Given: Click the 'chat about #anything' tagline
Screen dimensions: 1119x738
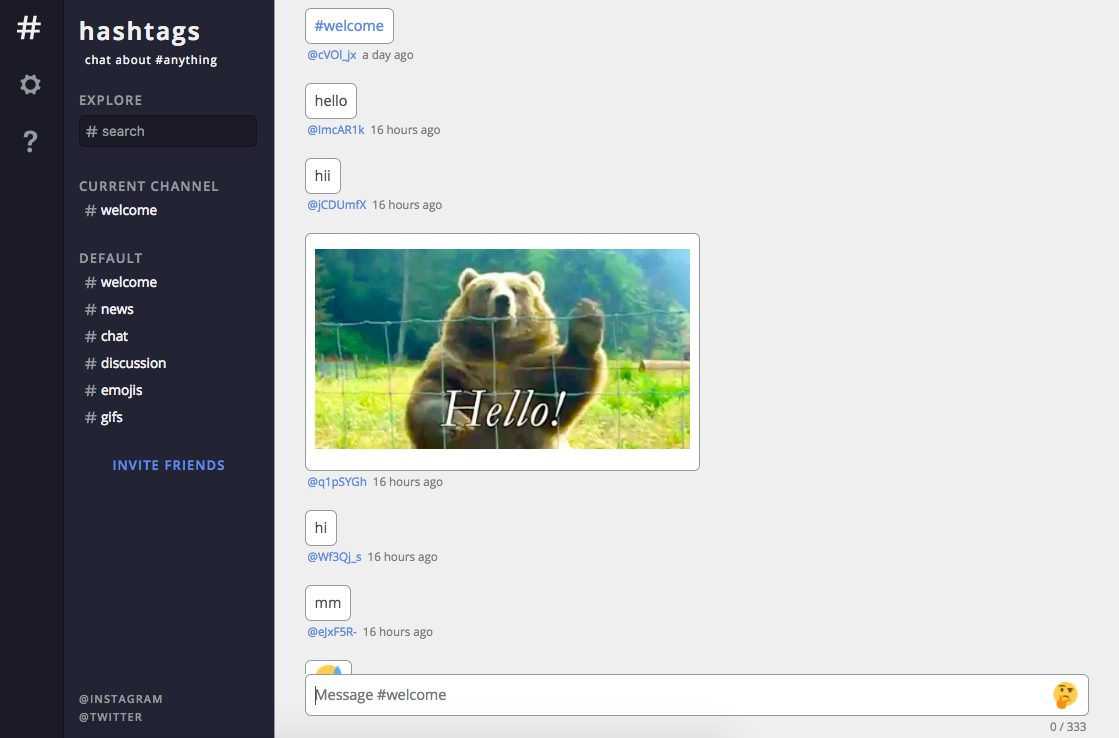Looking at the screenshot, I should tap(151, 60).
